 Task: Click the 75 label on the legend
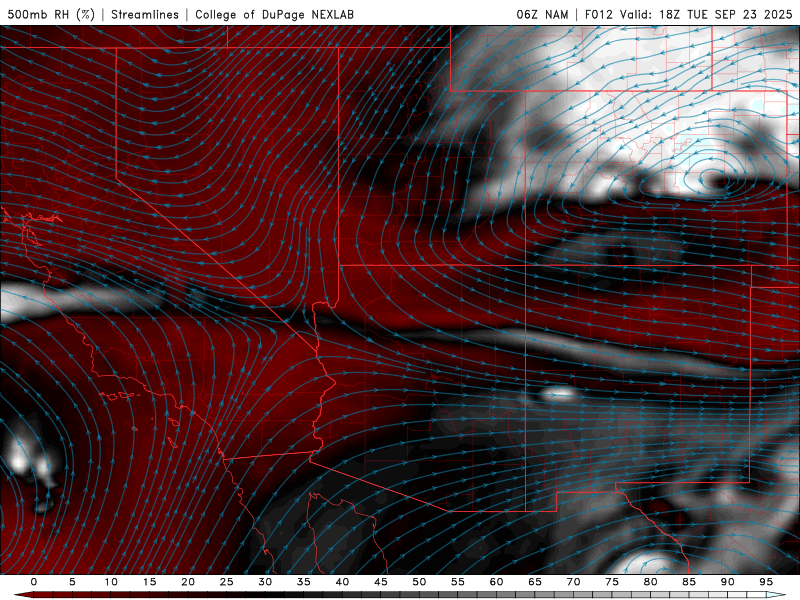(612, 582)
